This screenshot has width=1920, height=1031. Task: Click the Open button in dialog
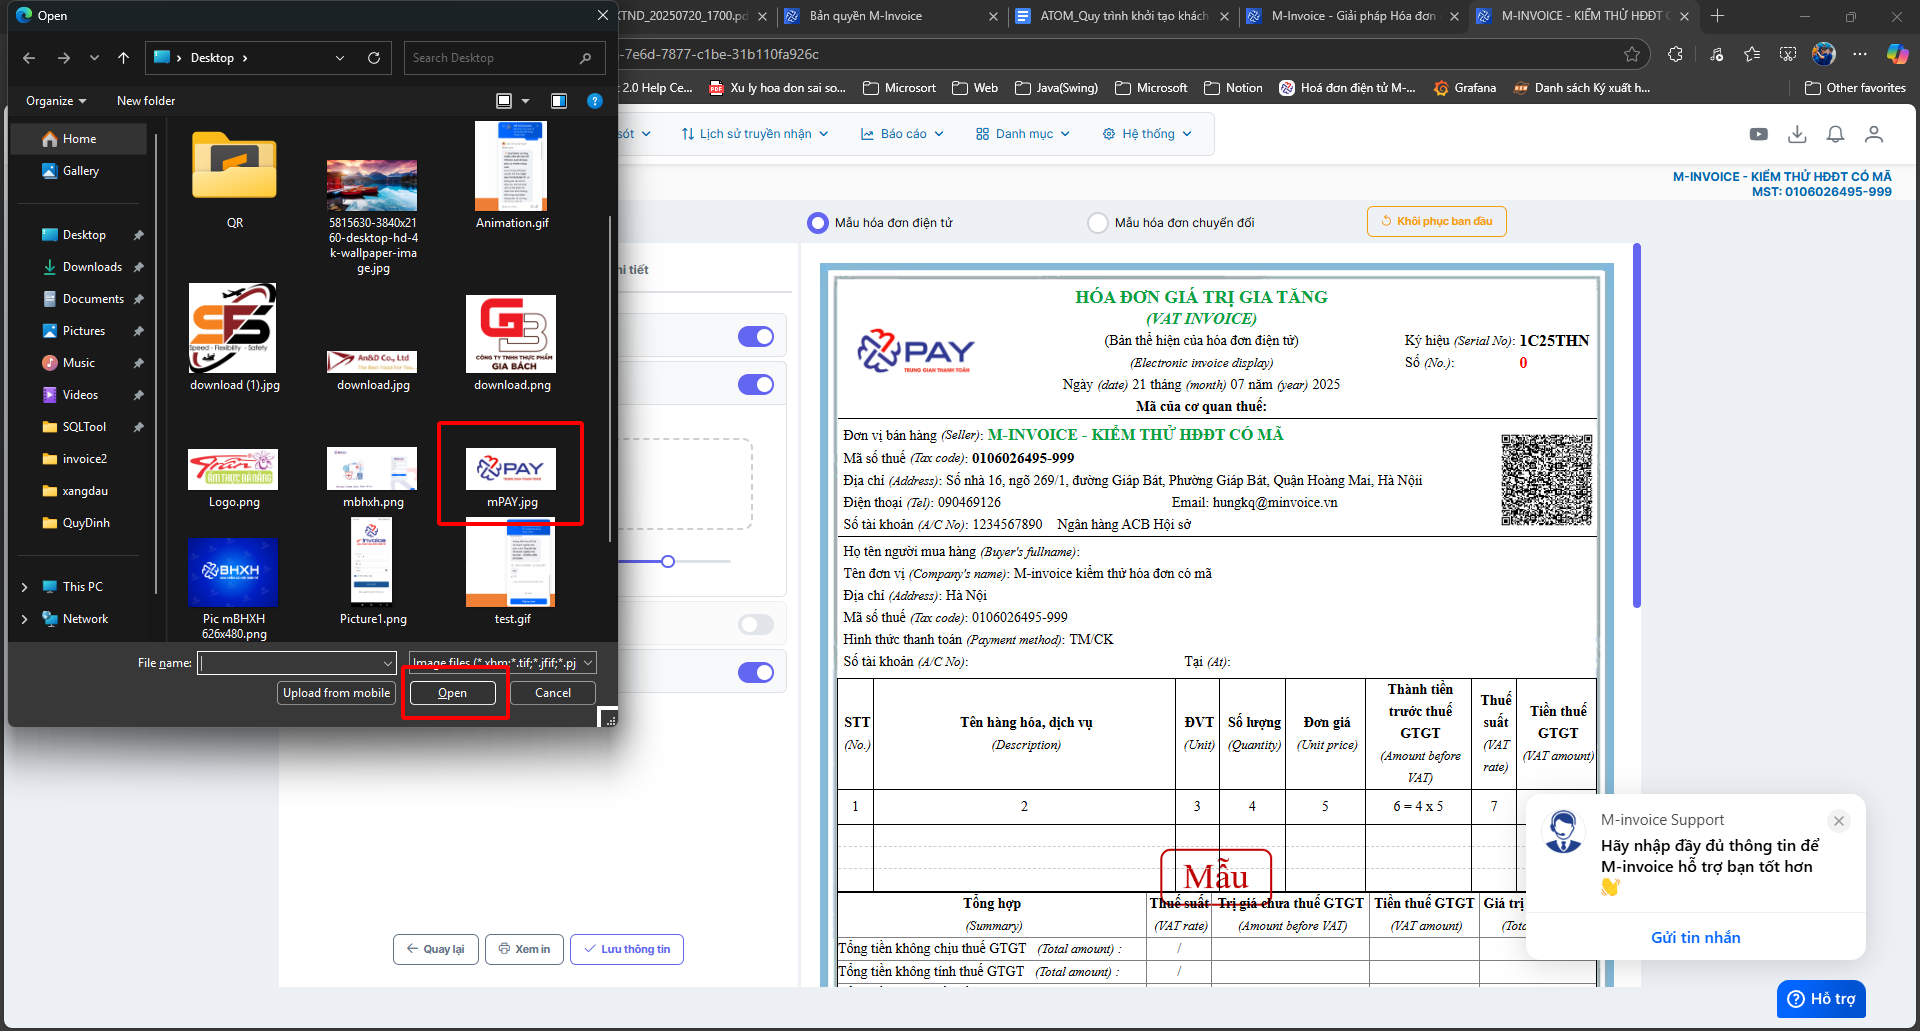[x=453, y=693]
